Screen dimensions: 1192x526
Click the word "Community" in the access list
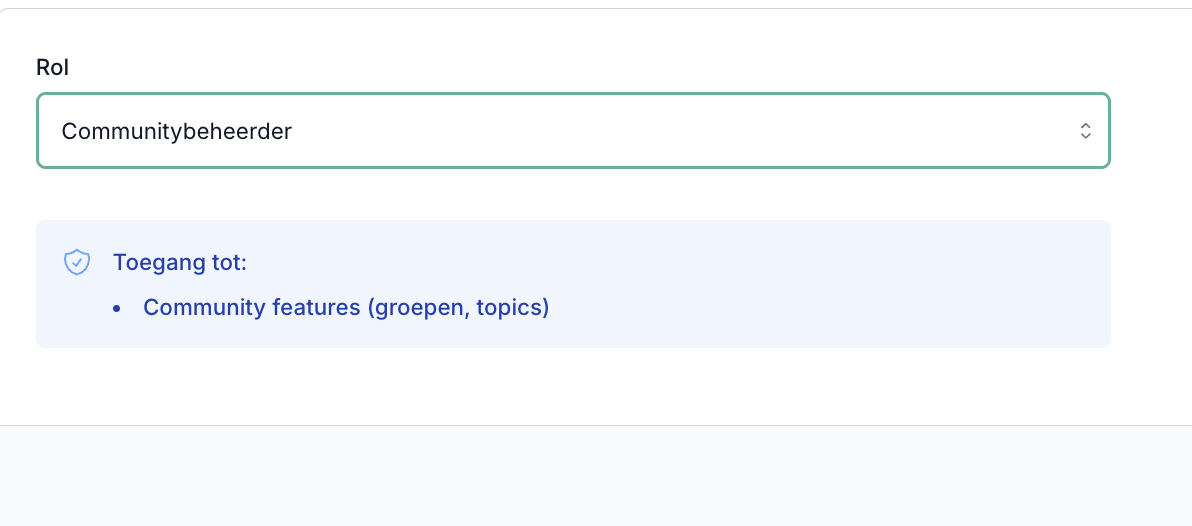click(x=204, y=307)
